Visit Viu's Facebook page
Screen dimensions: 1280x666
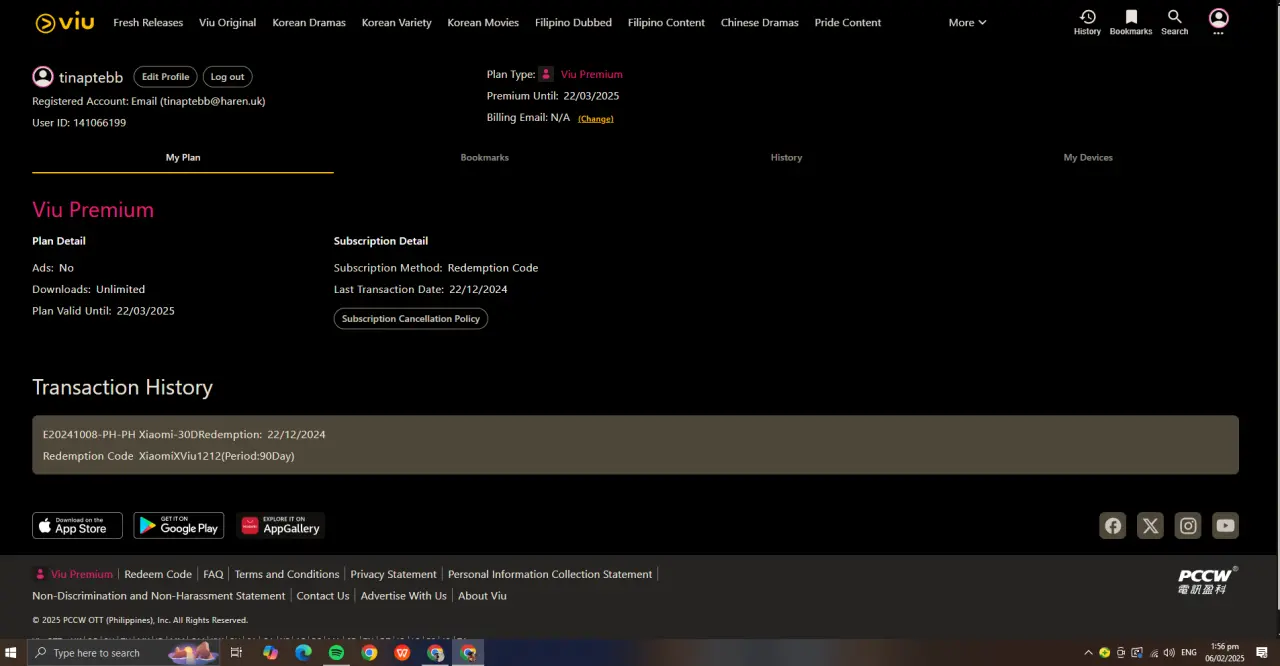coord(1113,526)
